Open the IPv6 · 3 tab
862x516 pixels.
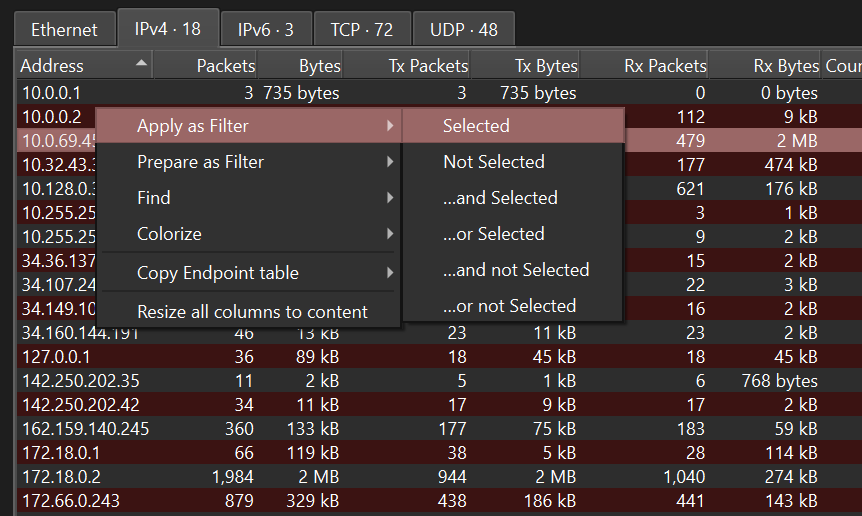266,30
